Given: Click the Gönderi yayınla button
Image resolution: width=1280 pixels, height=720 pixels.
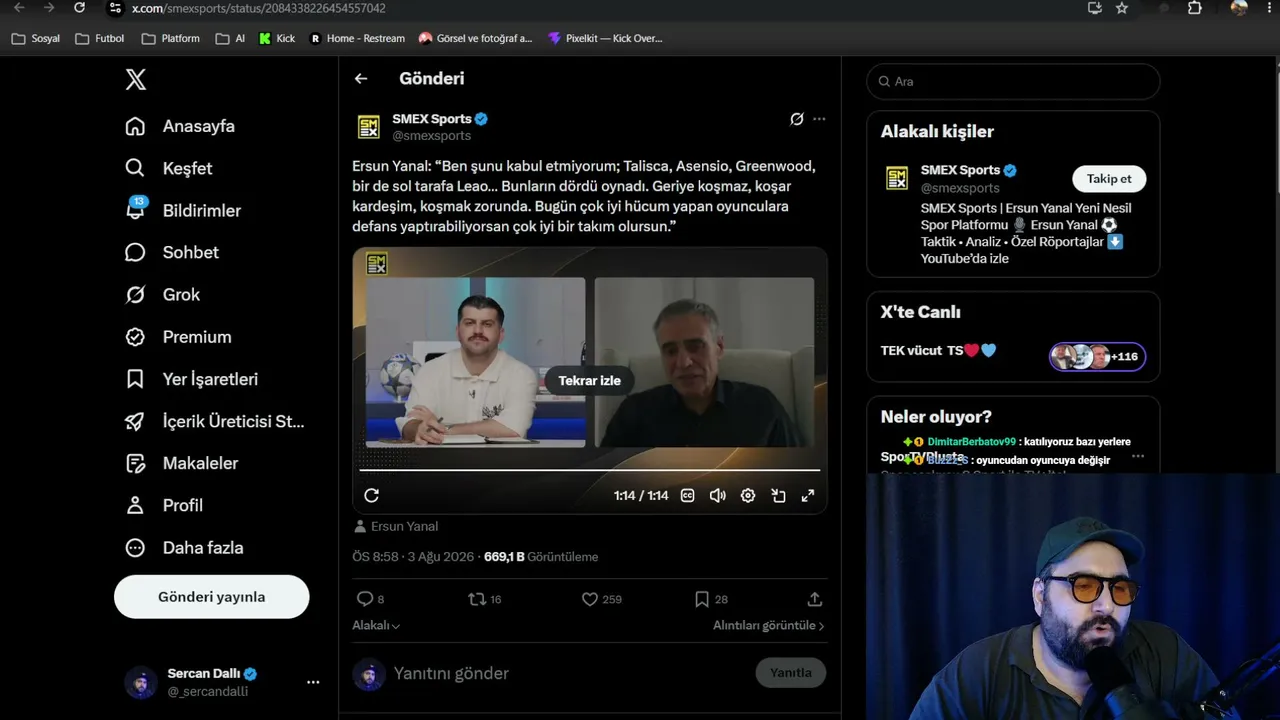Looking at the screenshot, I should point(212,597).
